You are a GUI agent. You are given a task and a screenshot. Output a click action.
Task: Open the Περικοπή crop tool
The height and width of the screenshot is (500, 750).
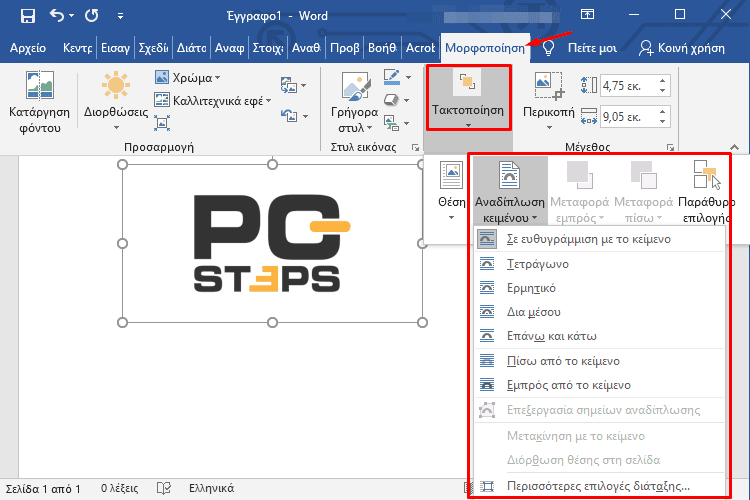coord(549,101)
